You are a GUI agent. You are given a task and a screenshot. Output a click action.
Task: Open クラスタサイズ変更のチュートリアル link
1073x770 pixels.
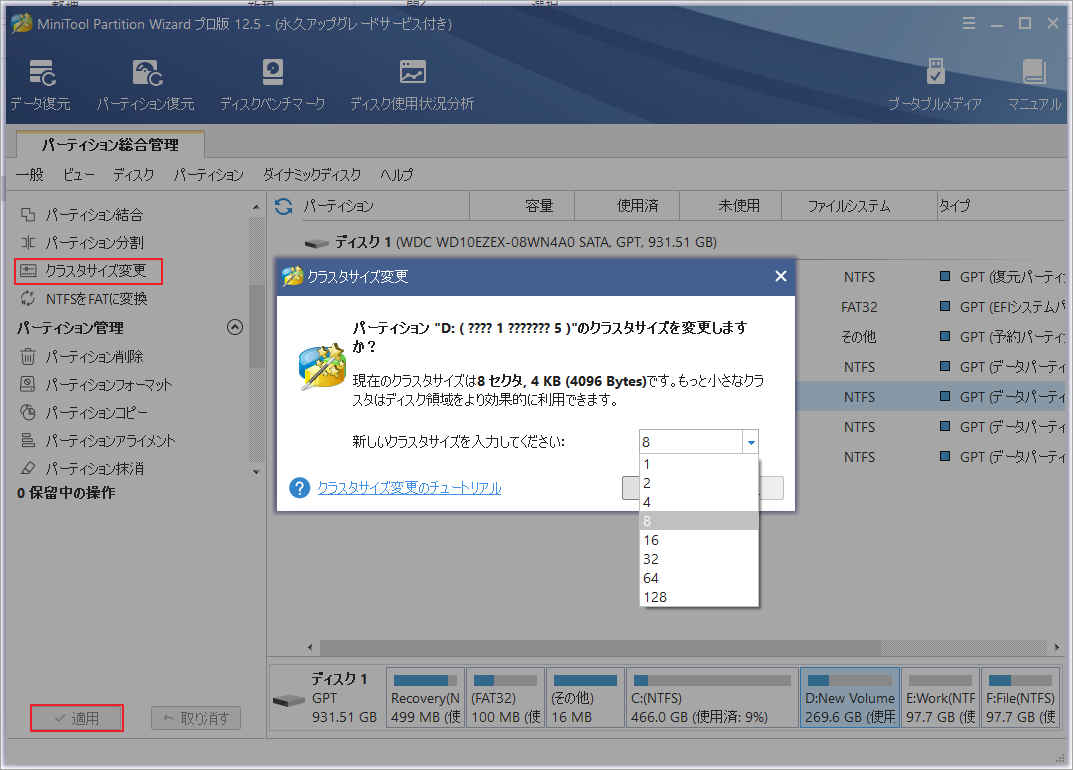[x=409, y=487]
